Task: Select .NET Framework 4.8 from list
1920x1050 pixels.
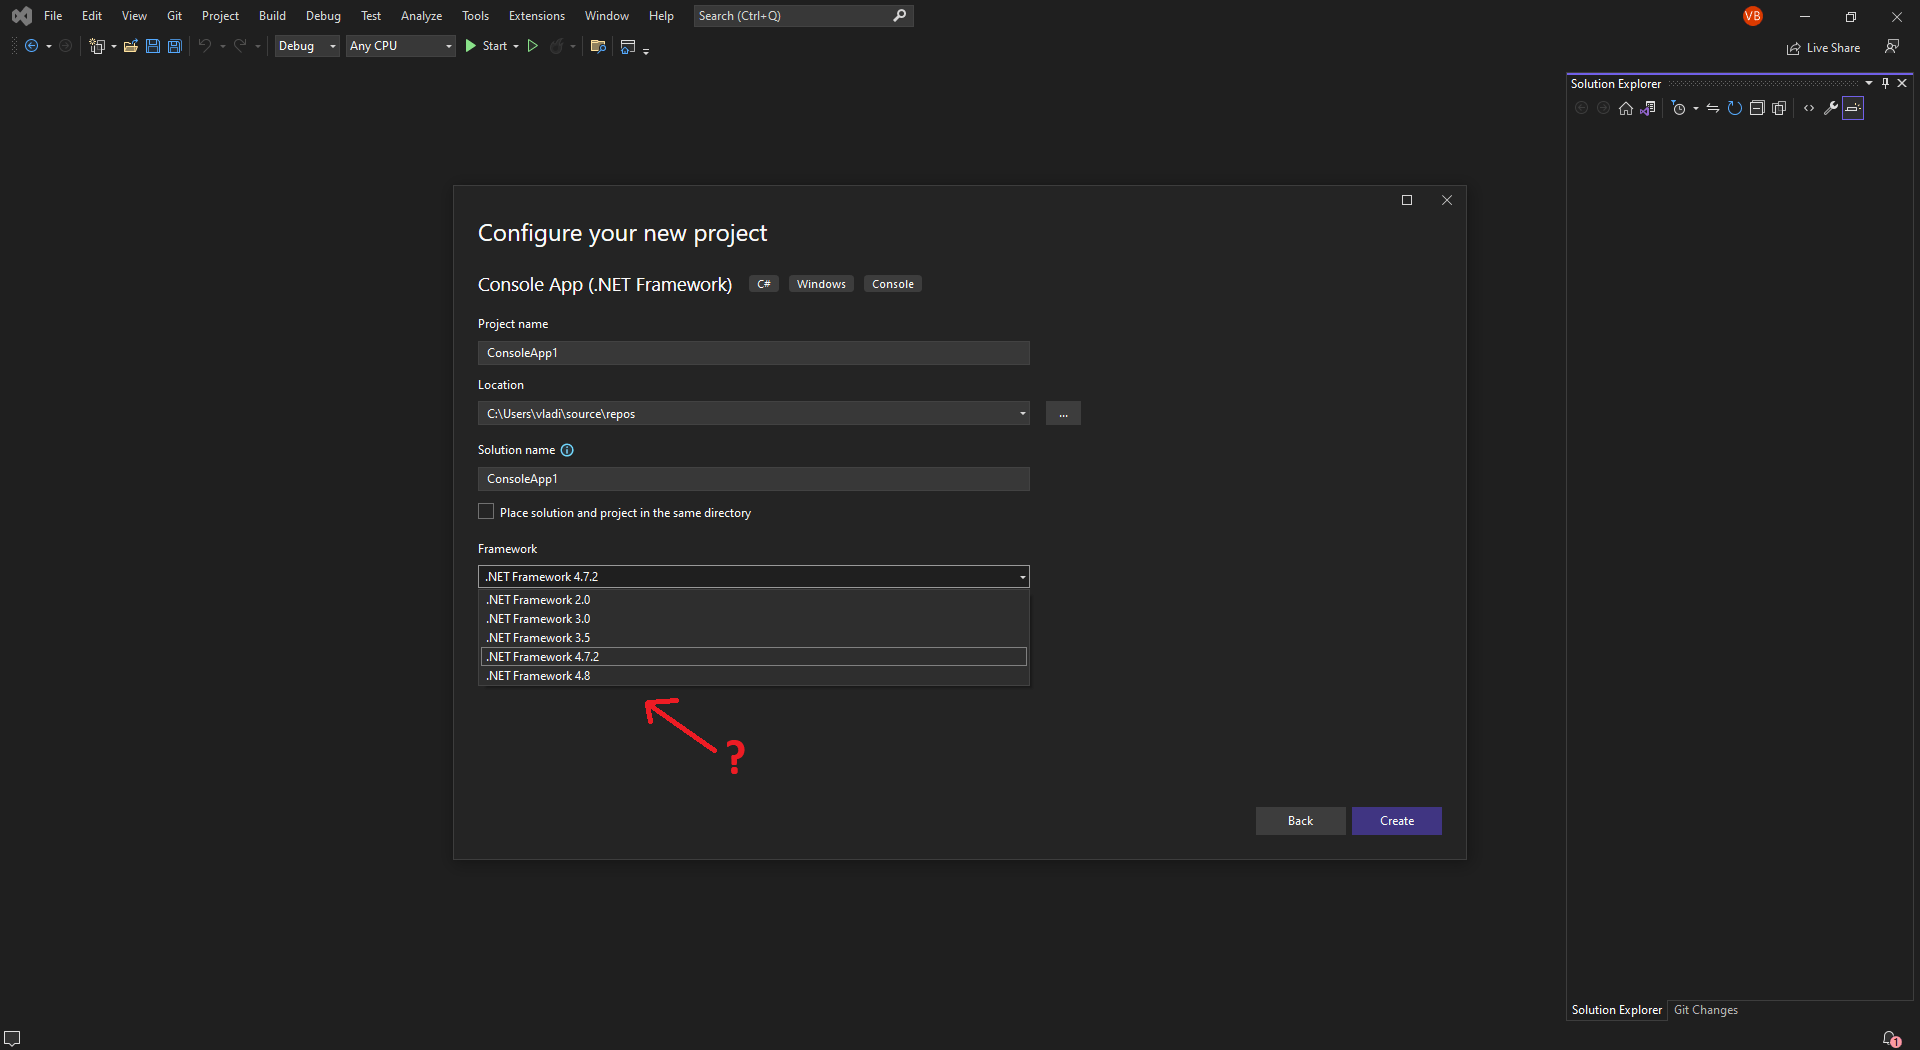Action: [754, 676]
